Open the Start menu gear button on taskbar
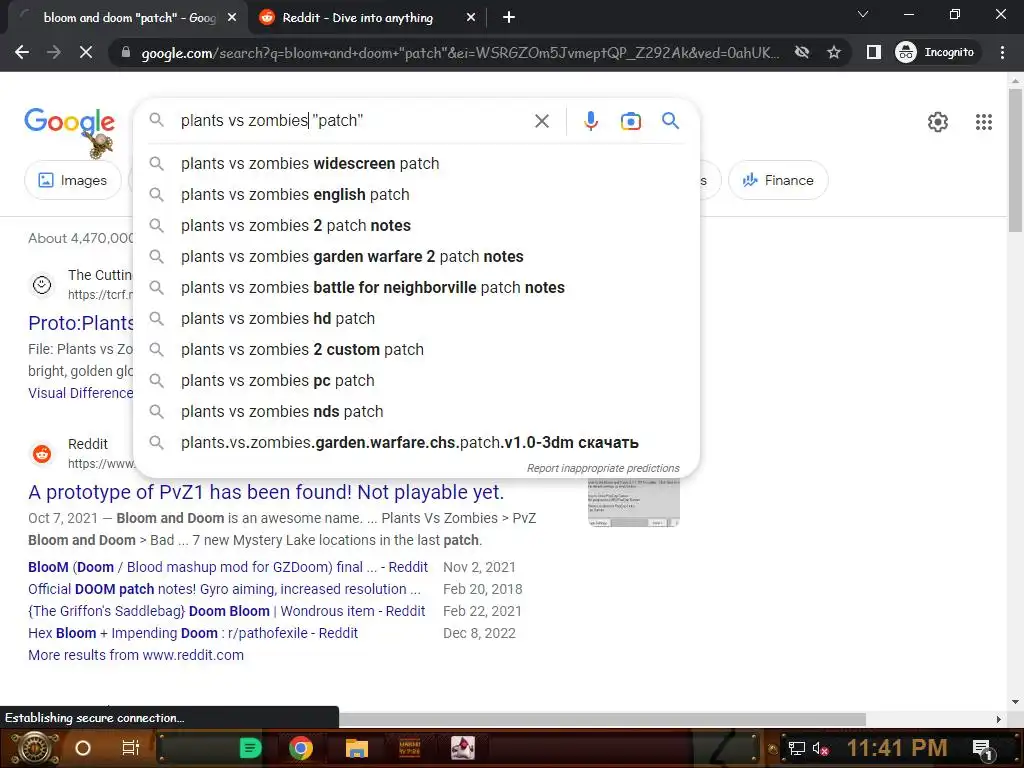Viewport: 1024px width, 768px height. (x=35, y=748)
